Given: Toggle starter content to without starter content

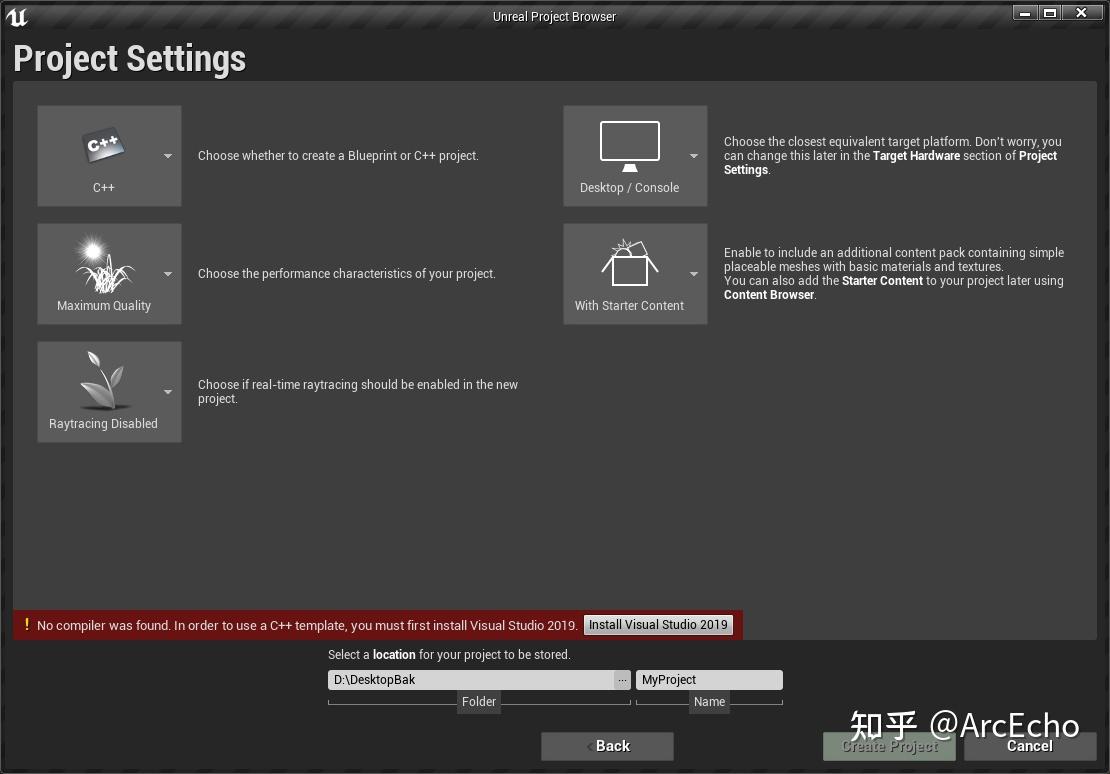Looking at the screenshot, I should [x=694, y=273].
